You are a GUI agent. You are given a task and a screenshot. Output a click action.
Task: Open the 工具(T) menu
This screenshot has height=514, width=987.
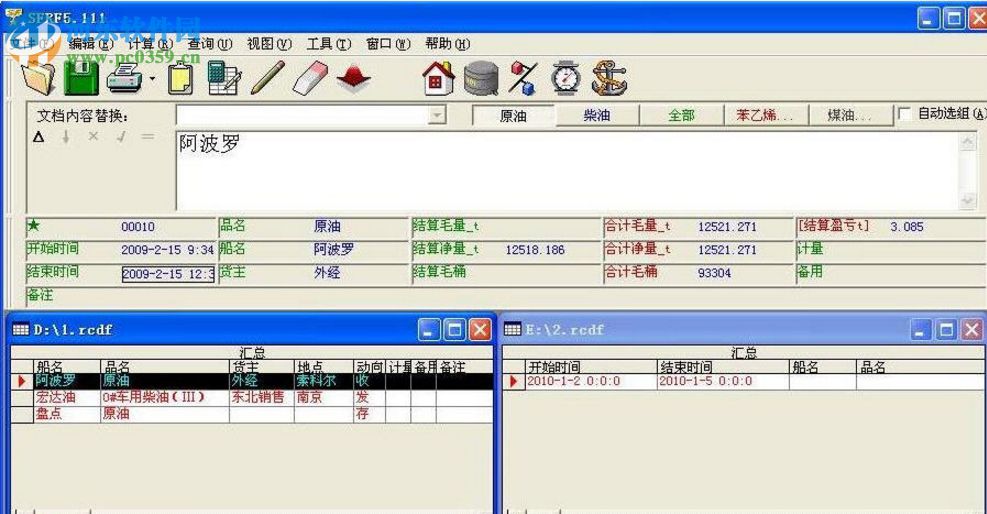pyautogui.click(x=329, y=44)
